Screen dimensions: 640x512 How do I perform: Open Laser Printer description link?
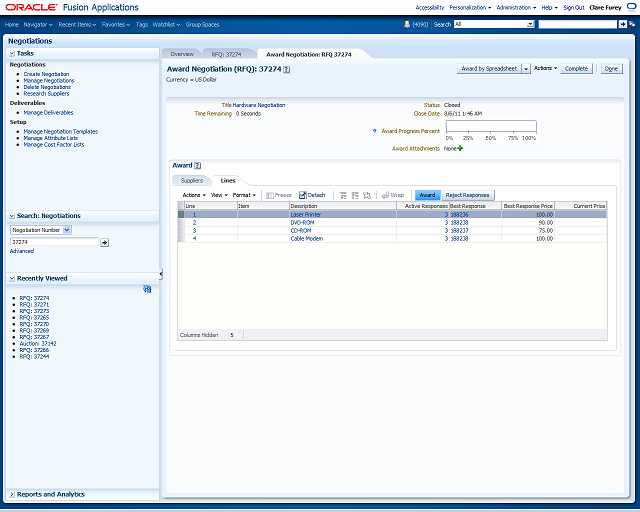[306, 214]
